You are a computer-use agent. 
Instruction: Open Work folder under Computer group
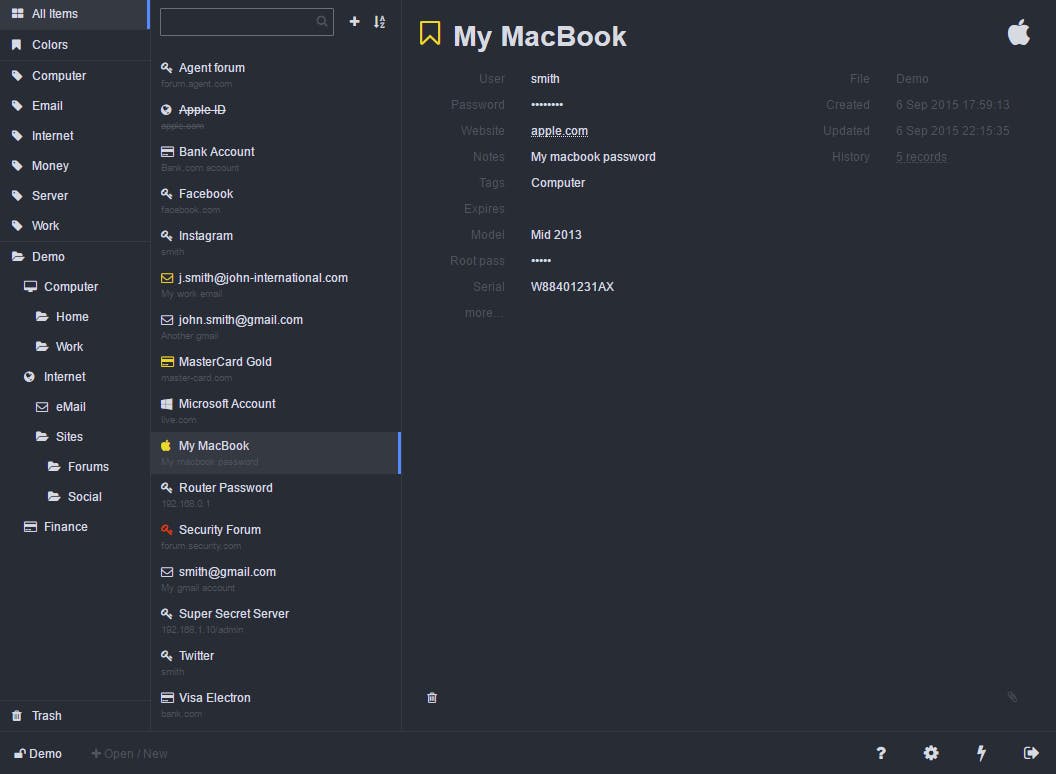(75, 347)
